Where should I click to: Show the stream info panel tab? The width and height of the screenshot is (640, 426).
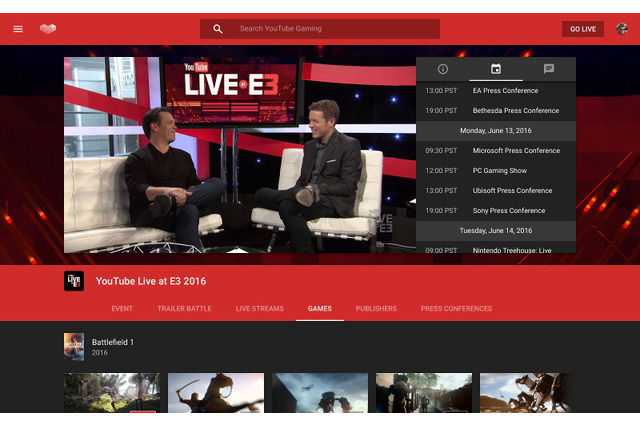443,69
